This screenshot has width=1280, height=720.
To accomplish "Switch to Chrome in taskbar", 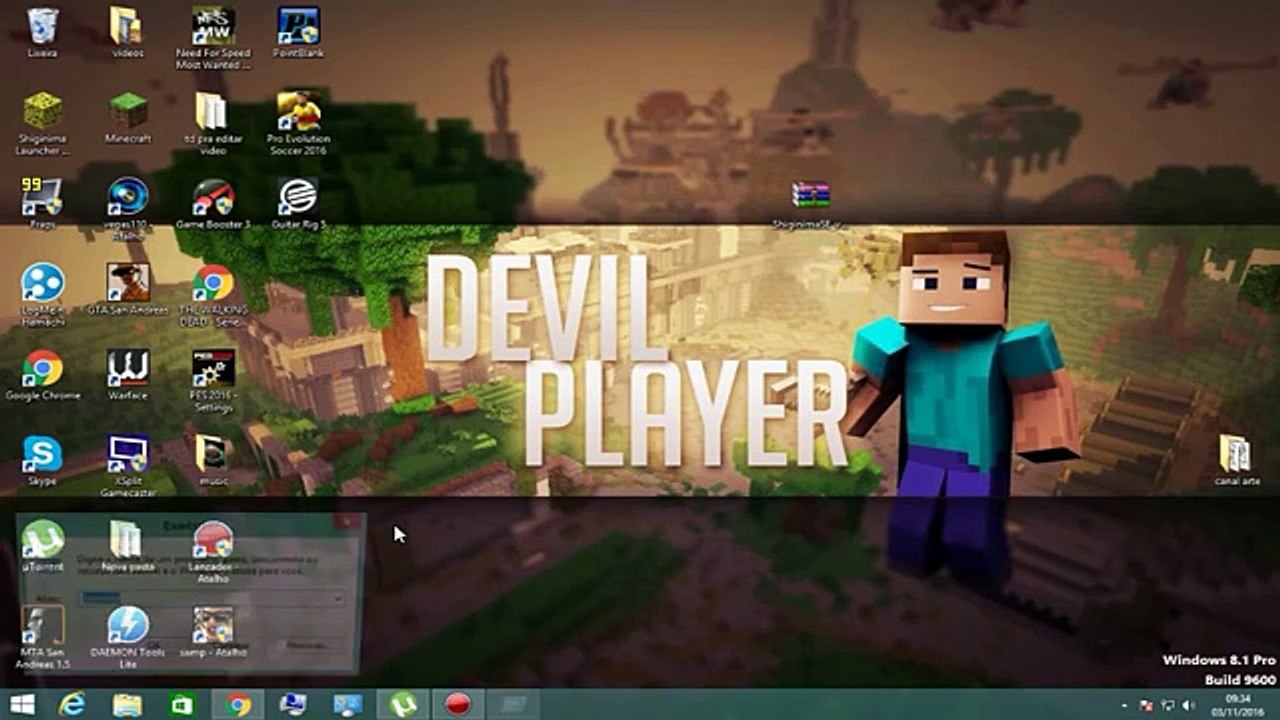I will pyautogui.click(x=238, y=705).
